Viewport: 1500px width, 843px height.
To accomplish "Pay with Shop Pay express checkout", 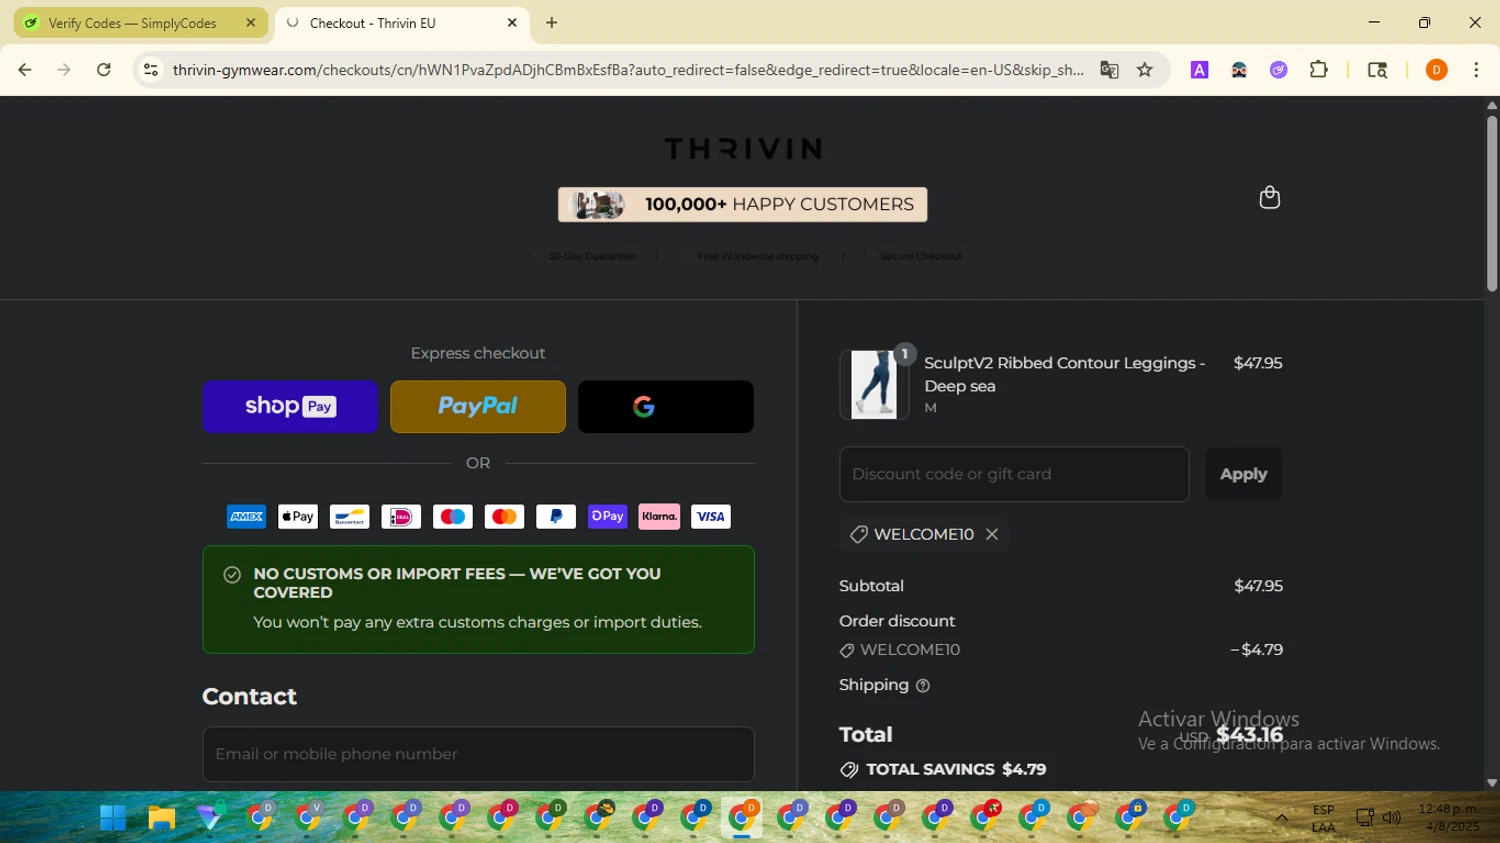I will pyautogui.click(x=290, y=407).
